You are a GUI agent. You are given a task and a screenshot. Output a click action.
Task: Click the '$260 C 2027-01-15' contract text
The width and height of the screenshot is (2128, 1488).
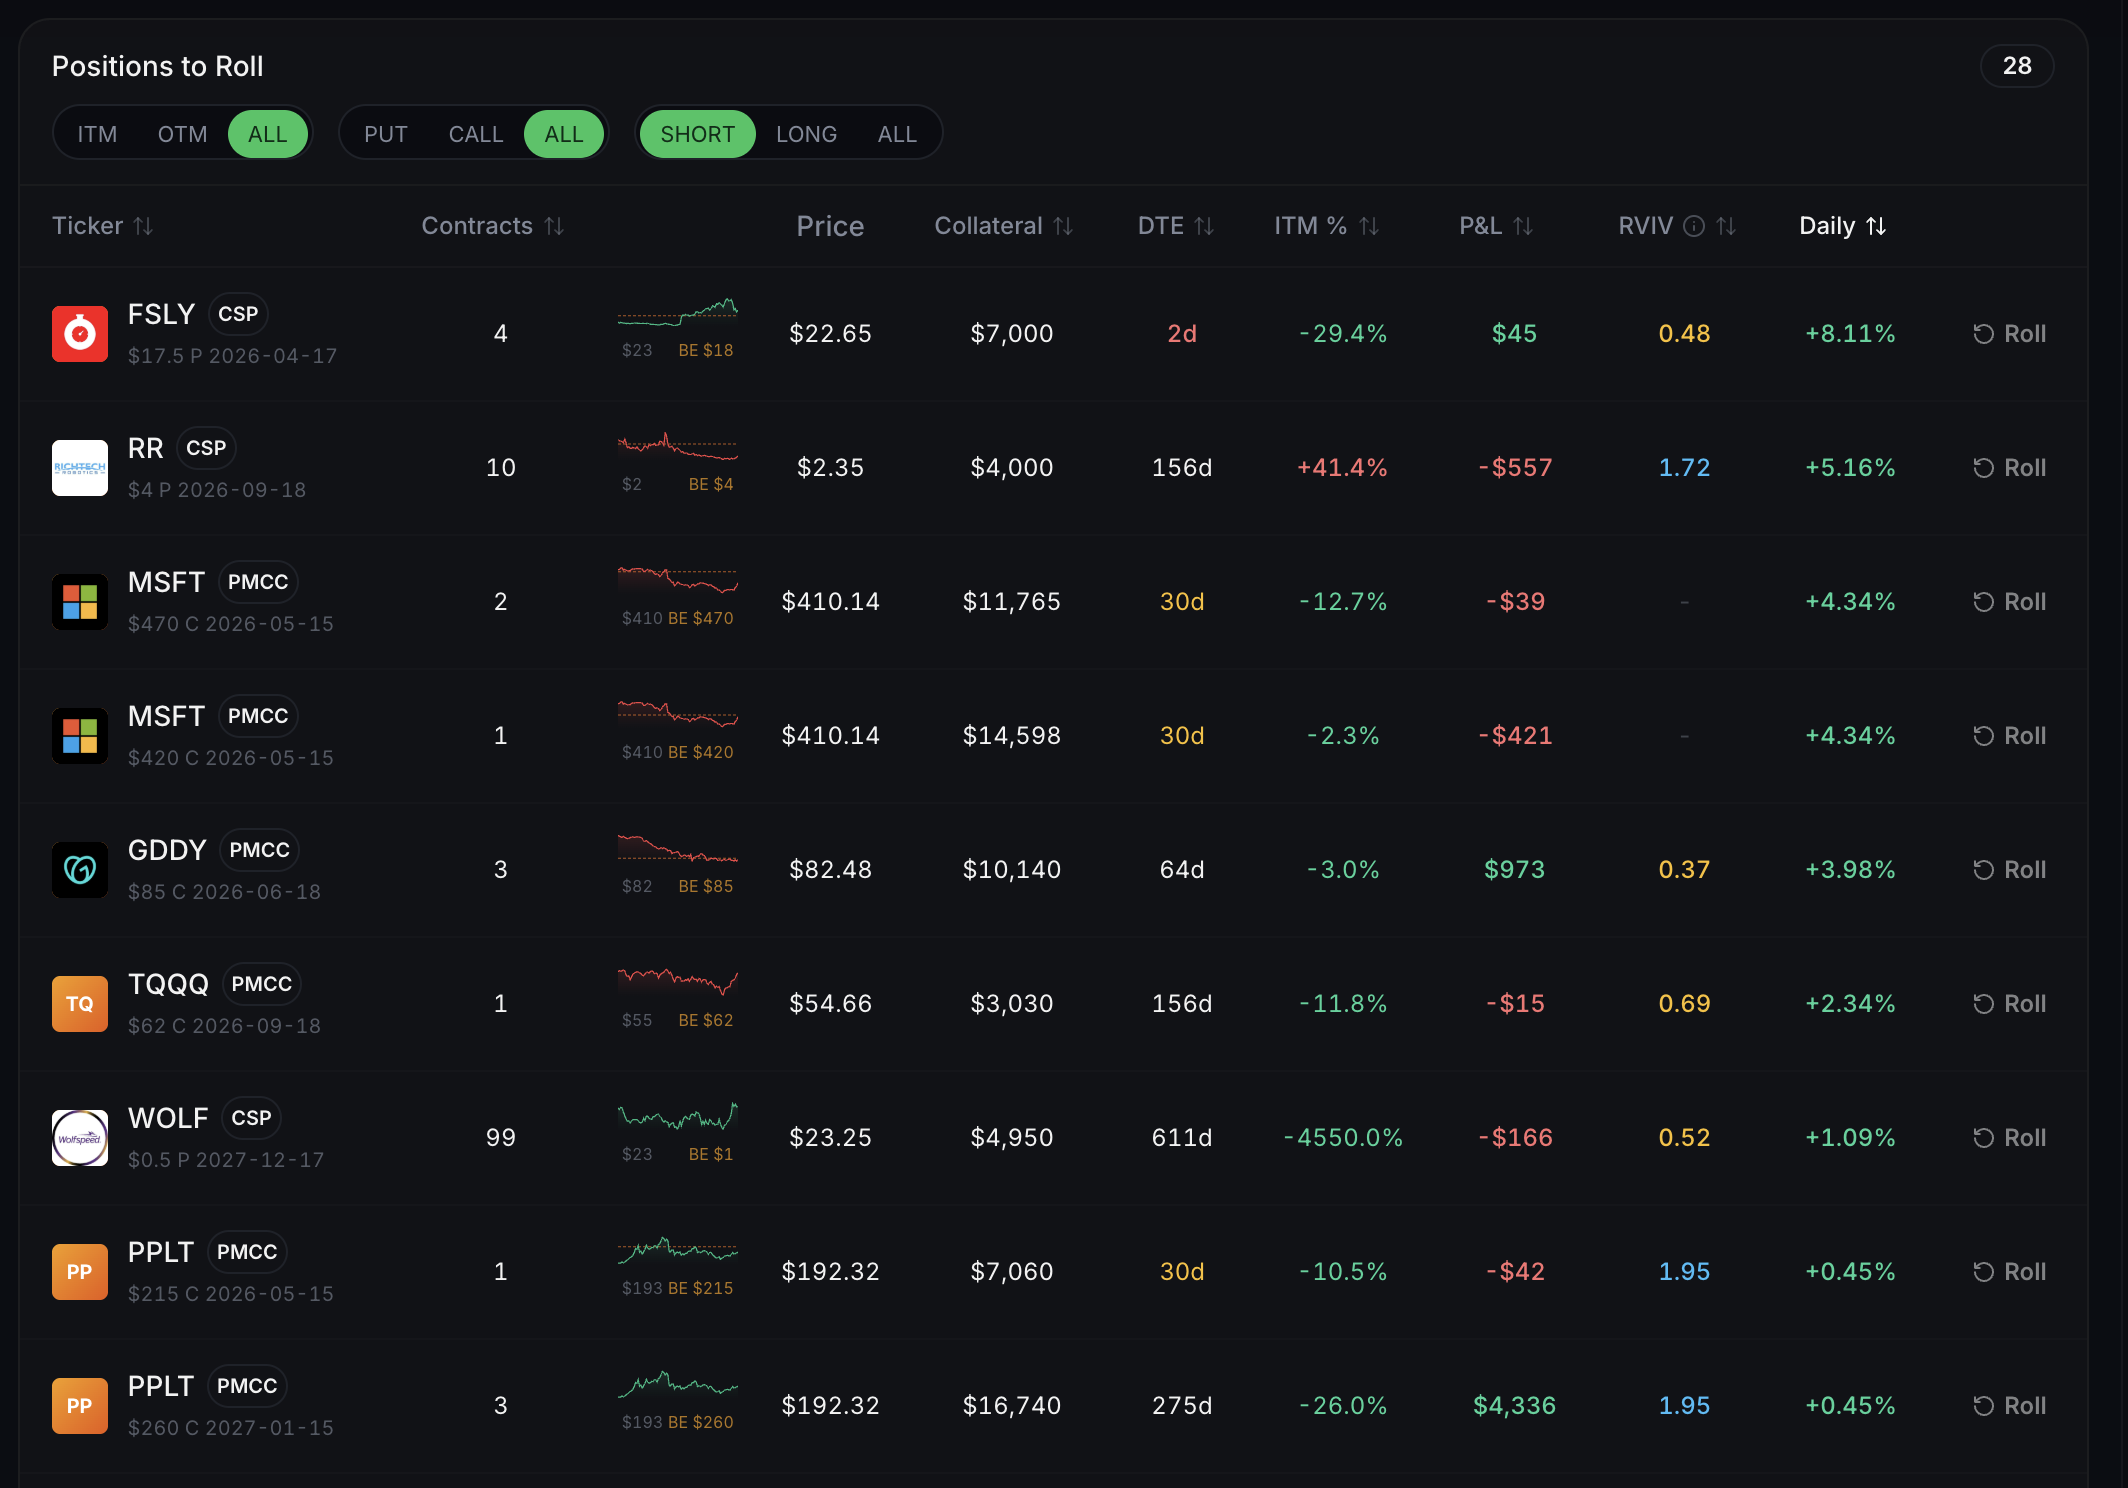click(x=231, y=1428)
